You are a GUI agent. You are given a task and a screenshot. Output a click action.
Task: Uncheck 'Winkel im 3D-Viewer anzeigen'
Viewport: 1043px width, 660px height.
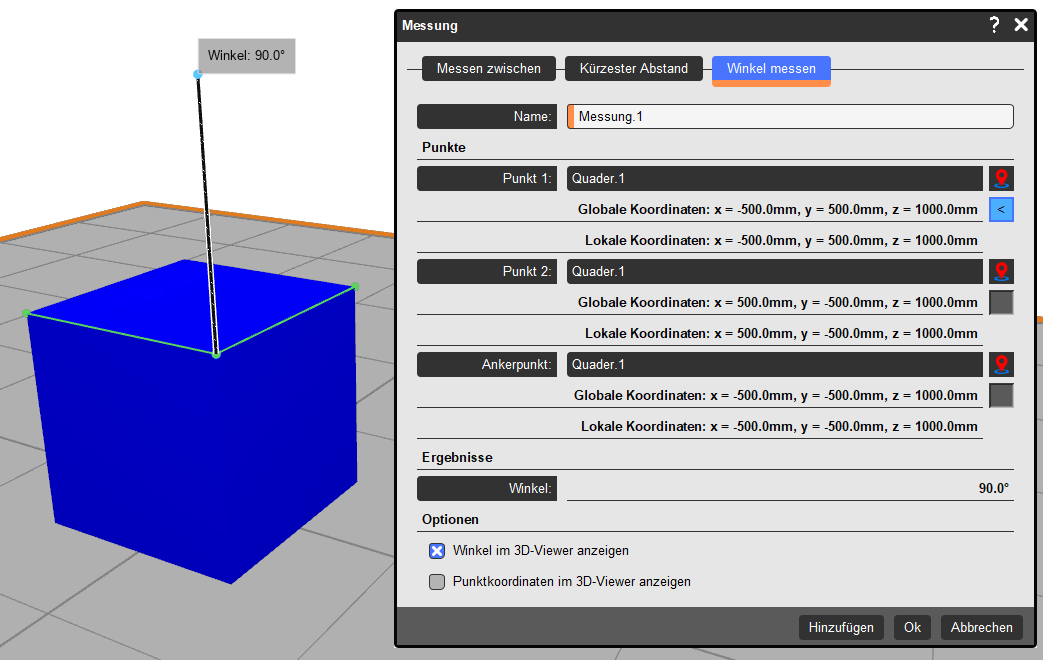tap(437, 551)
